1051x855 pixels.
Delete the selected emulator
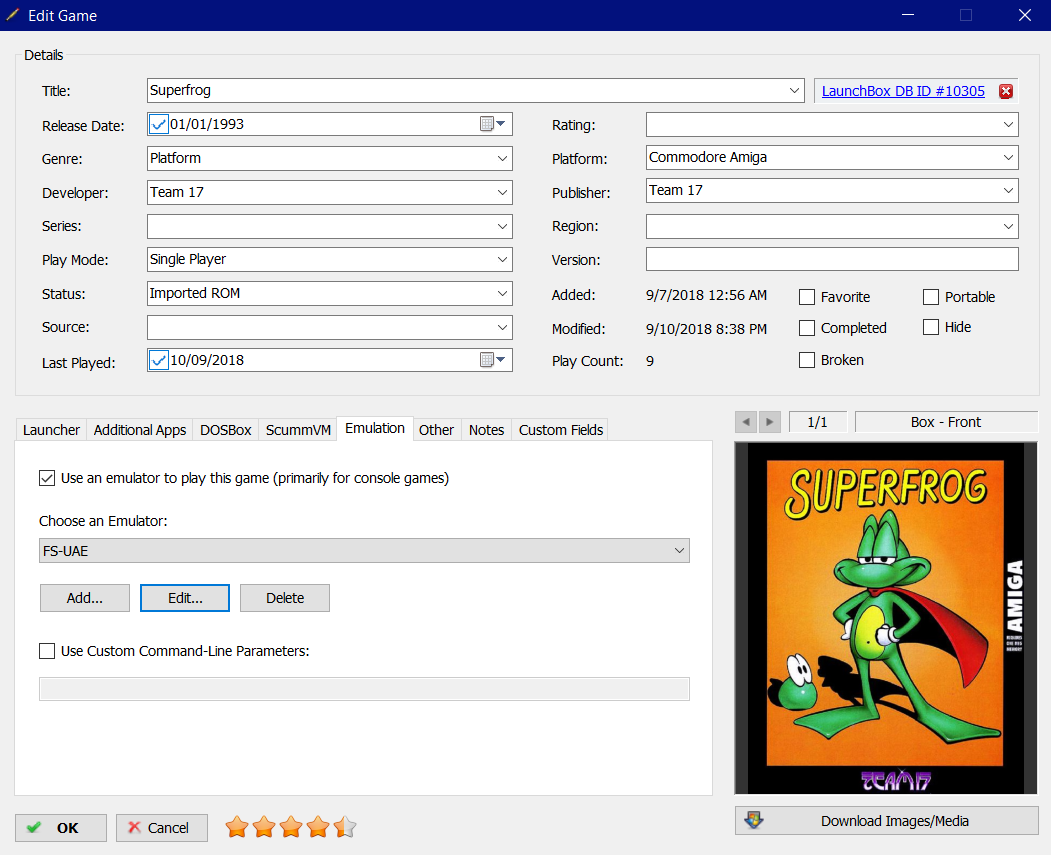285,598
